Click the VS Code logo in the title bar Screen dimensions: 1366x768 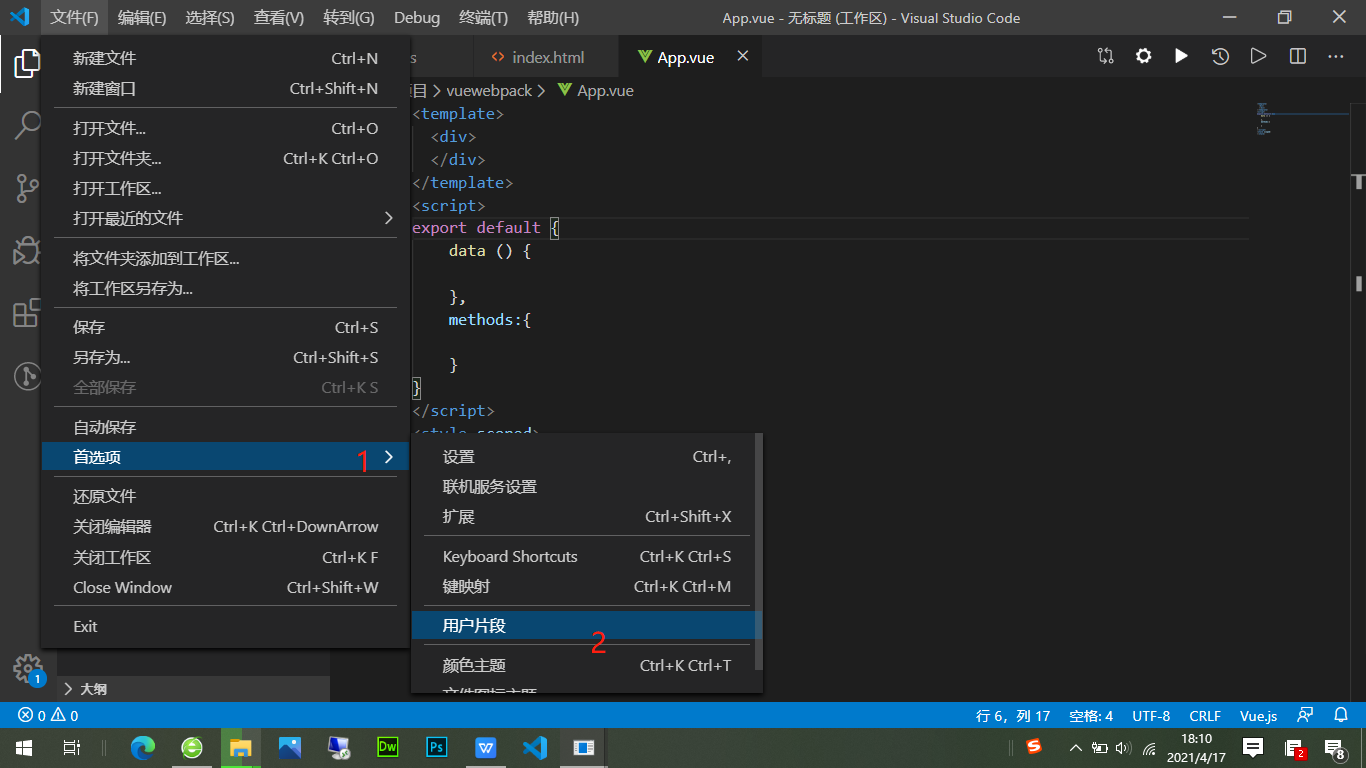coord(19,17)
